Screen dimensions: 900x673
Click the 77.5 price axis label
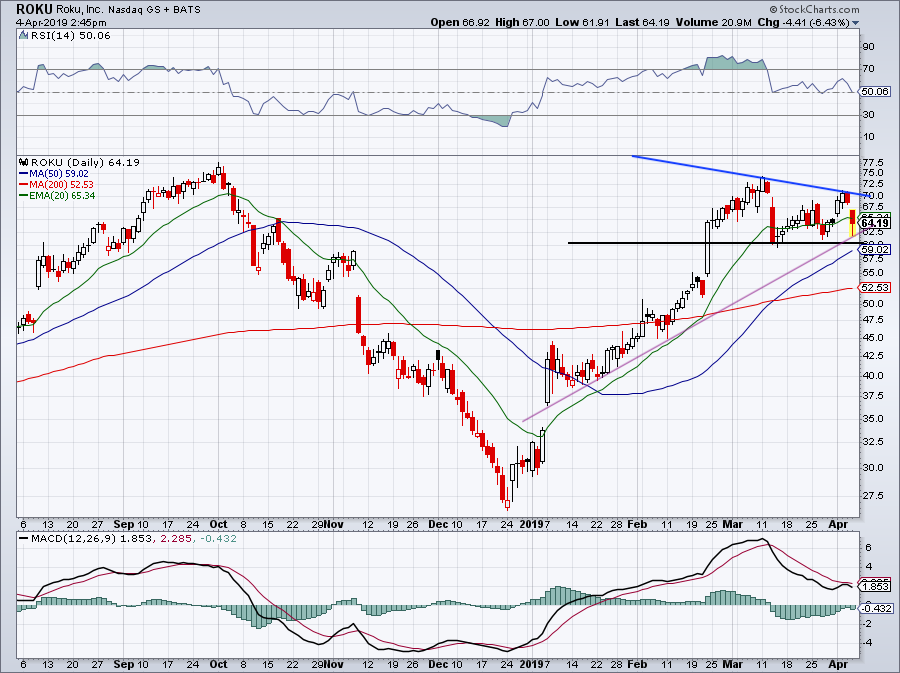click(872, 162)
